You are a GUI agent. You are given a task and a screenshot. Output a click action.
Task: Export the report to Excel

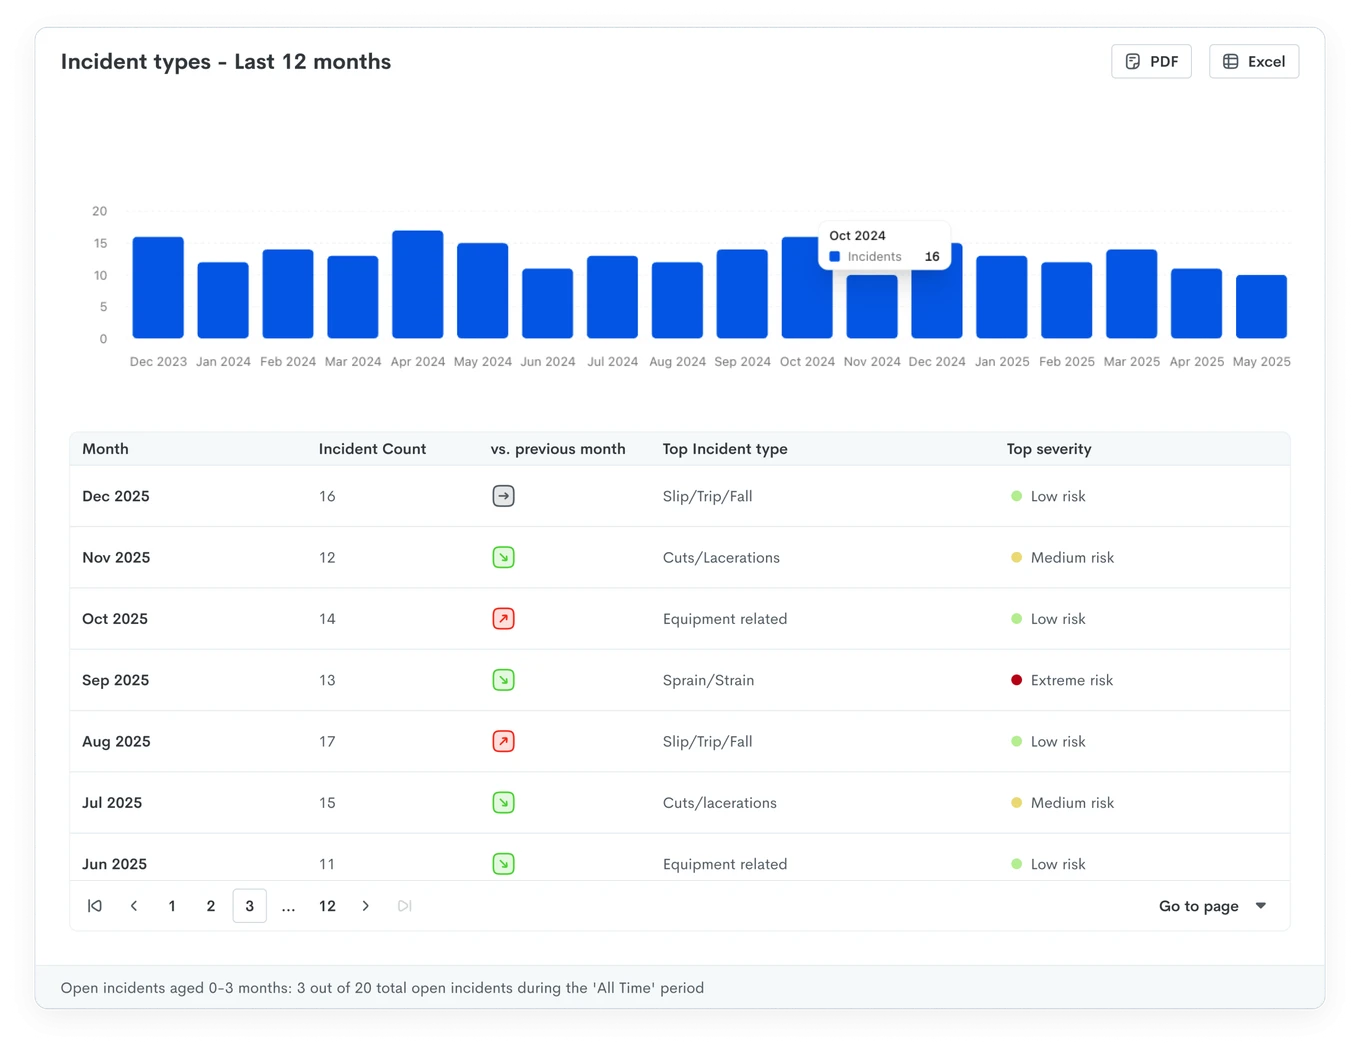click(x=1254, y=61)
